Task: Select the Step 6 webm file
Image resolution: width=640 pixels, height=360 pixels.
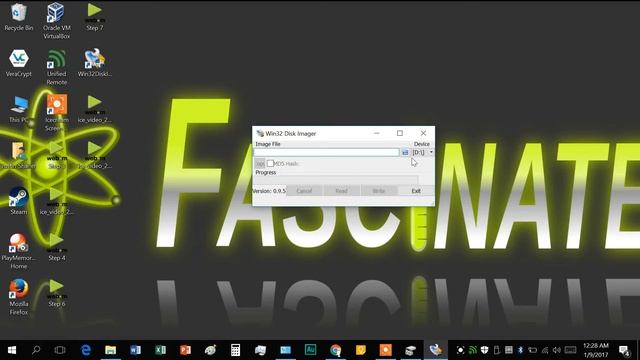Action: point(56,293)
